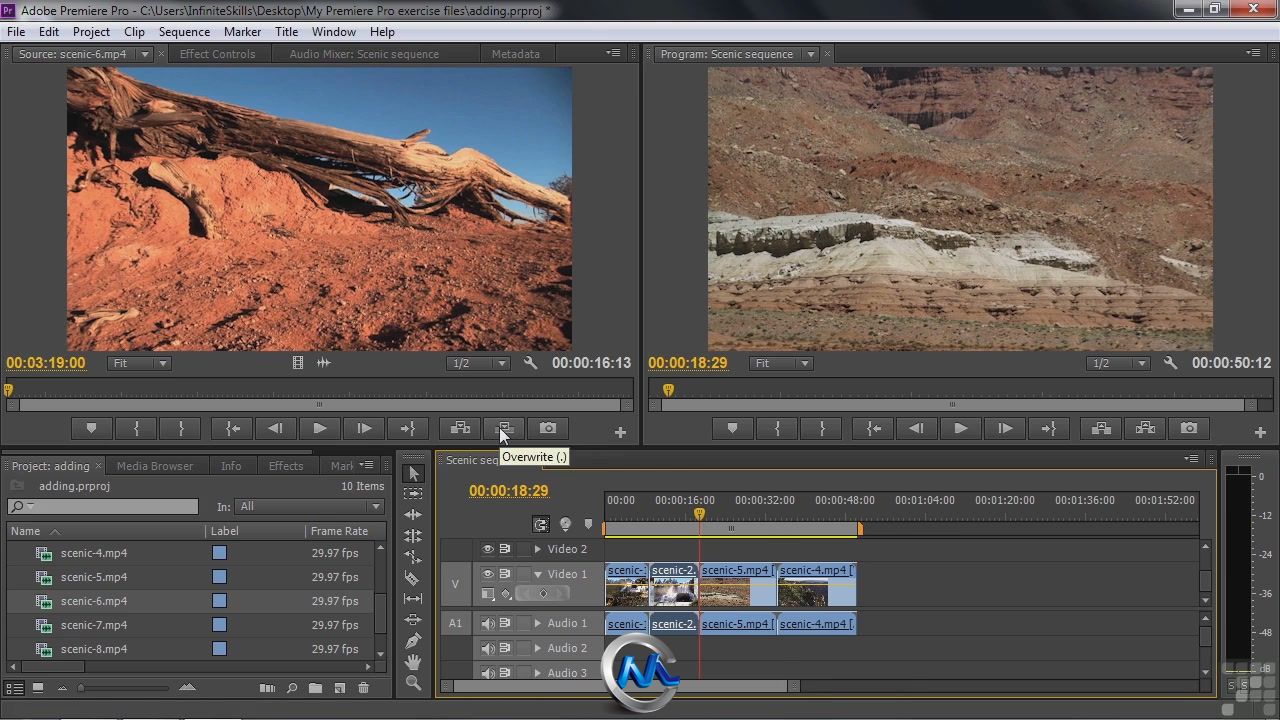Click Automate to Sequence icon
This screenshot has width=1280, height=720.
click(267, 688)
